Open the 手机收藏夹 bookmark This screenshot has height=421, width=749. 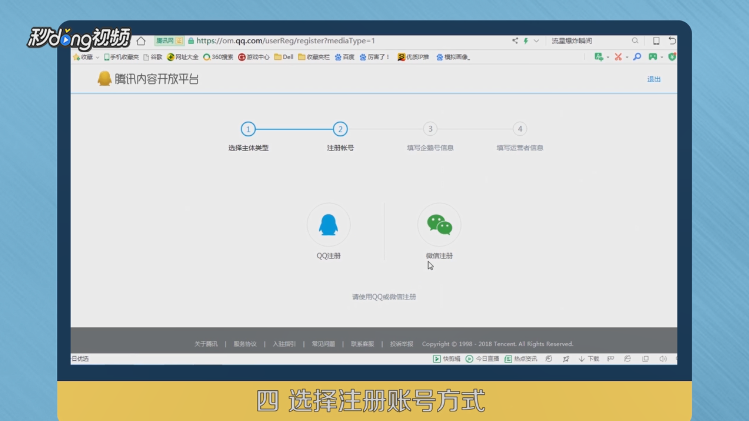[121, 57]
